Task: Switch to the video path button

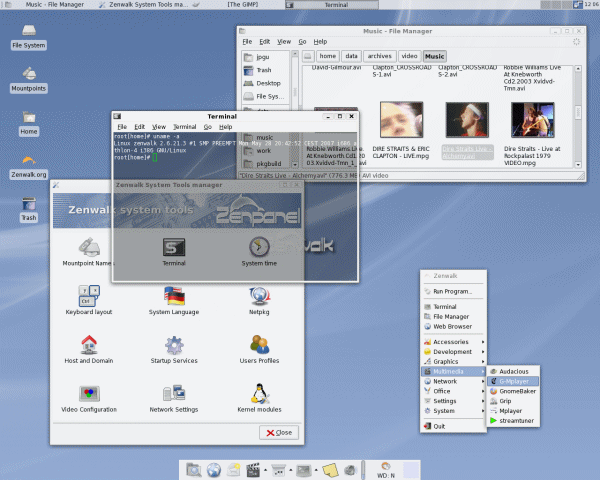Action: pos(409,57)
